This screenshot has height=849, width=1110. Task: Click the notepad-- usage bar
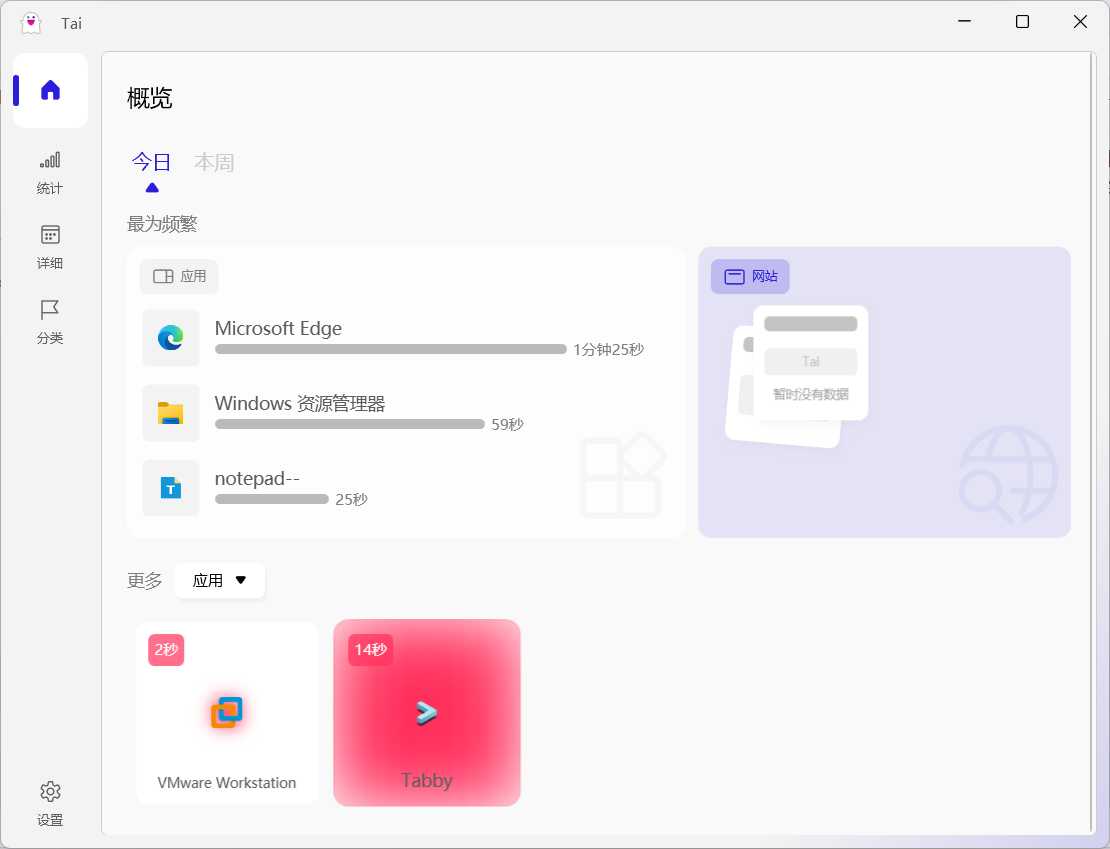pos(272,499)
